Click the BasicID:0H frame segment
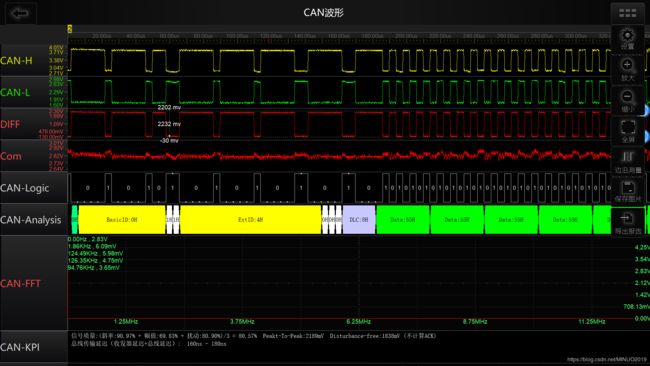Viewport: 650px width, 366px height. (121, 220)
